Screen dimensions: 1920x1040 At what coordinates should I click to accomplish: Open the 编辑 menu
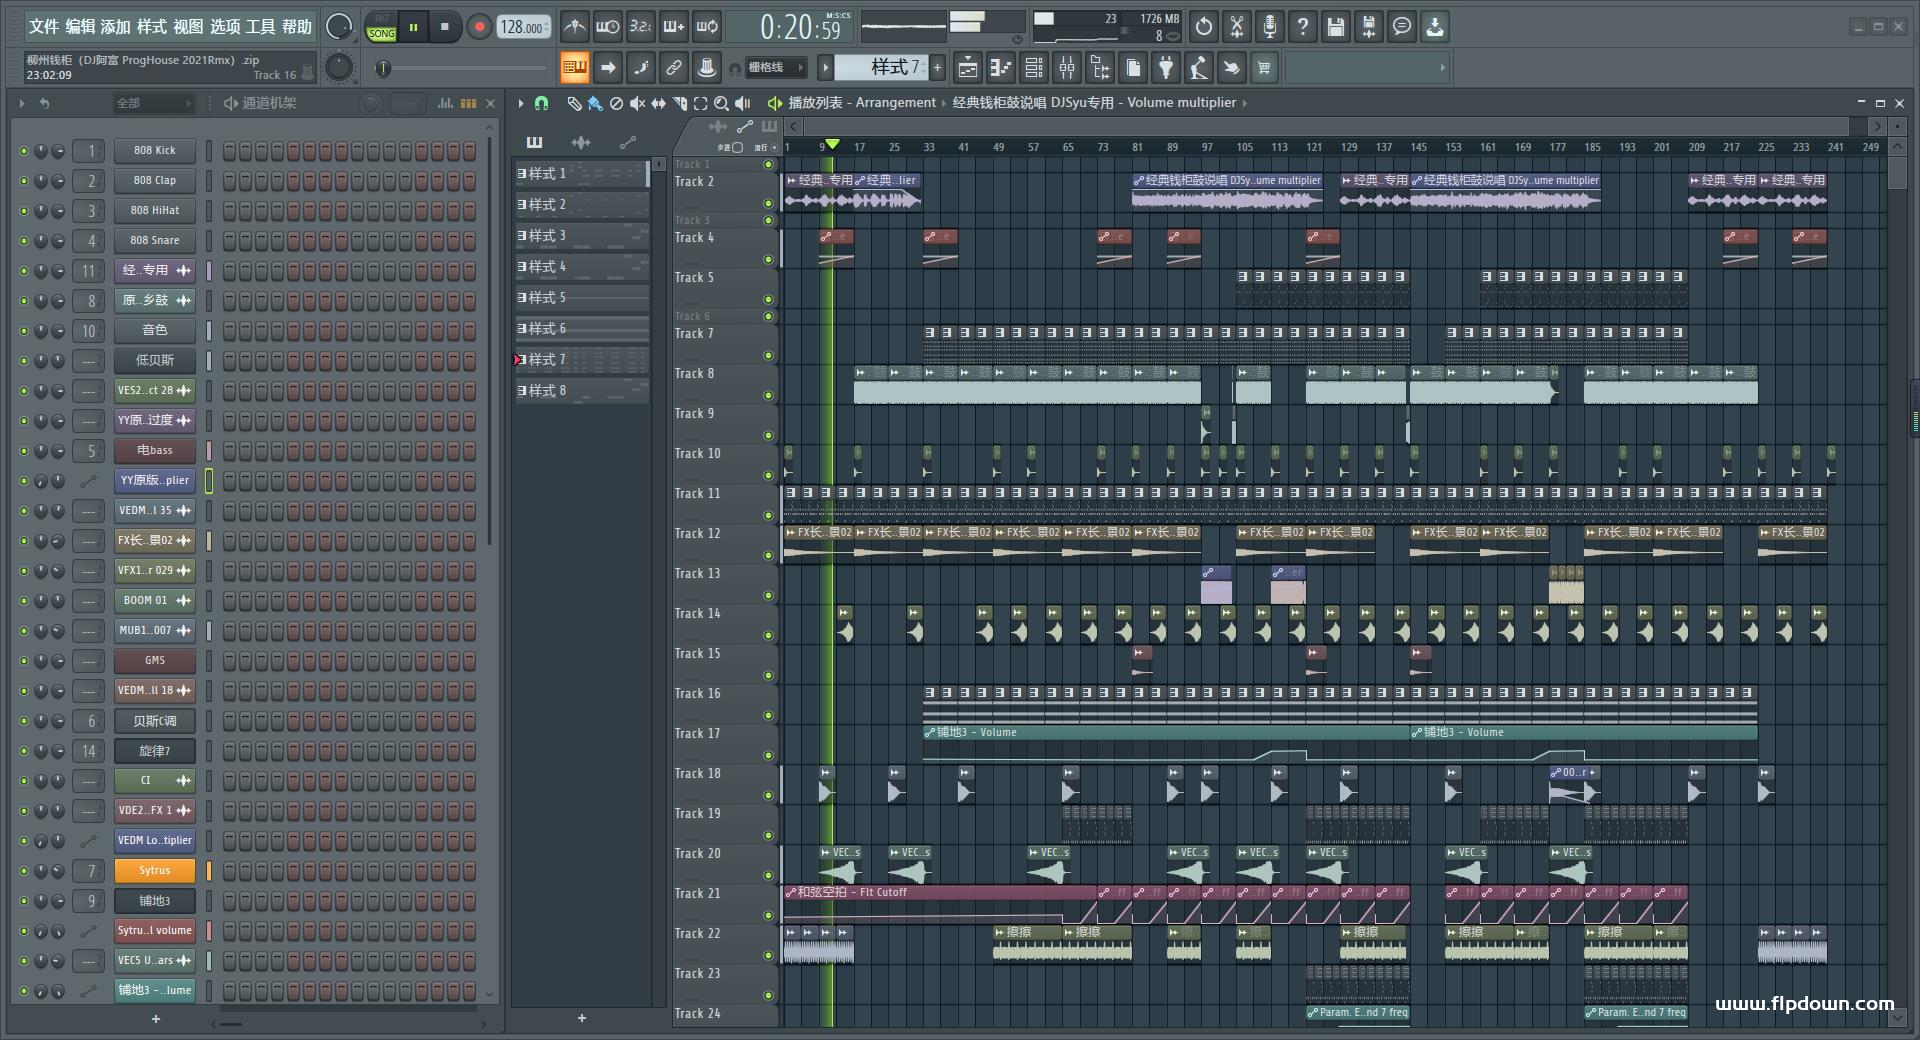[x=80, y=27]
